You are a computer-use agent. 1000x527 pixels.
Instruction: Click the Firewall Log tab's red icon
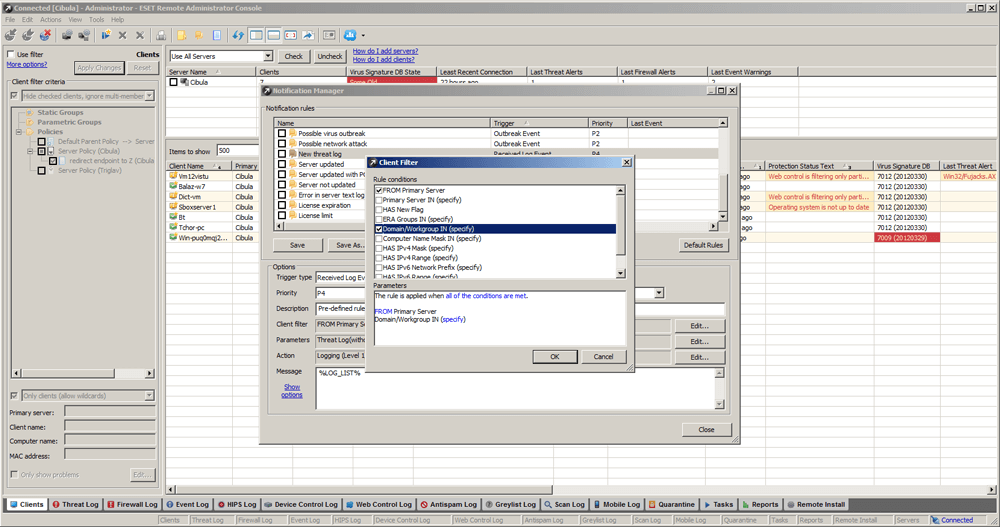click(x=111, y=505)
